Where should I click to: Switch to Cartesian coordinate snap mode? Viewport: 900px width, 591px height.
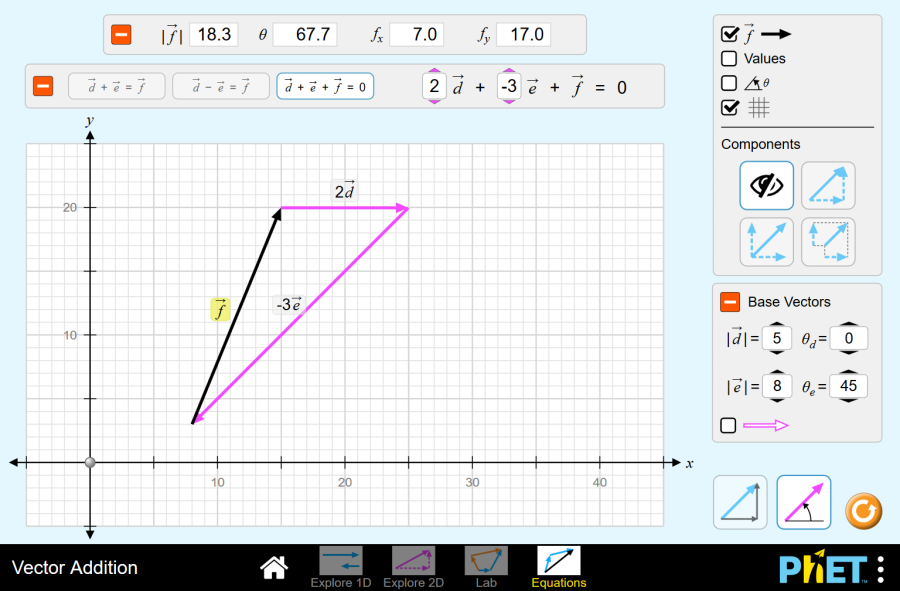tap(740, 502)
